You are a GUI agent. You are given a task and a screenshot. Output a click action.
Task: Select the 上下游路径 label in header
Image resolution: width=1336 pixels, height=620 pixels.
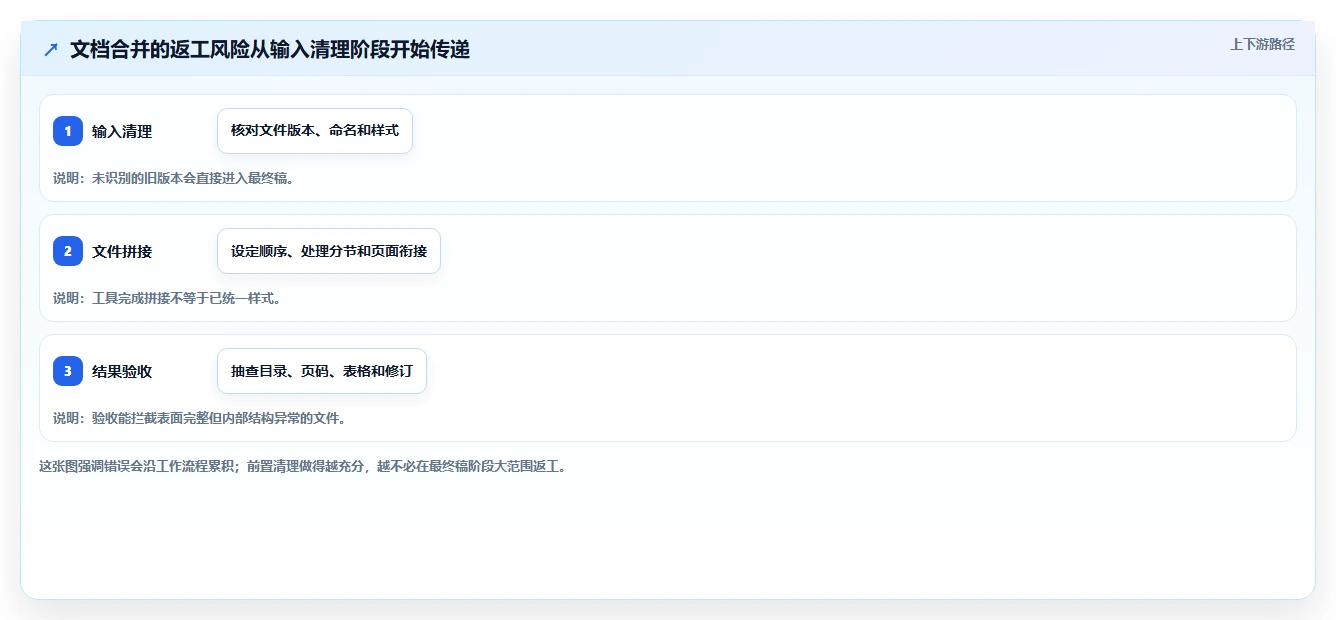tap(1262, 44)
